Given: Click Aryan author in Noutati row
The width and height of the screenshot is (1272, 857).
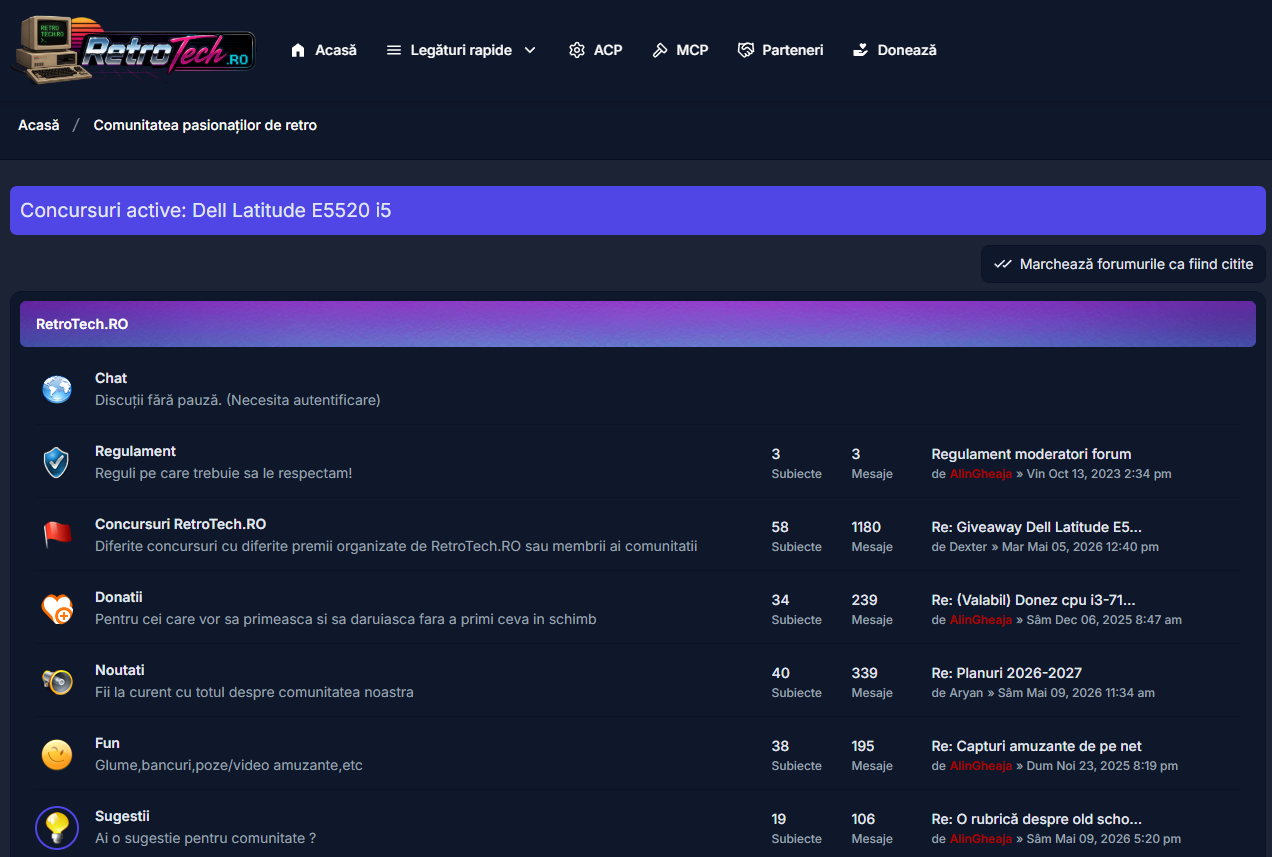Looking at the screenshot, I should (966, 693).
